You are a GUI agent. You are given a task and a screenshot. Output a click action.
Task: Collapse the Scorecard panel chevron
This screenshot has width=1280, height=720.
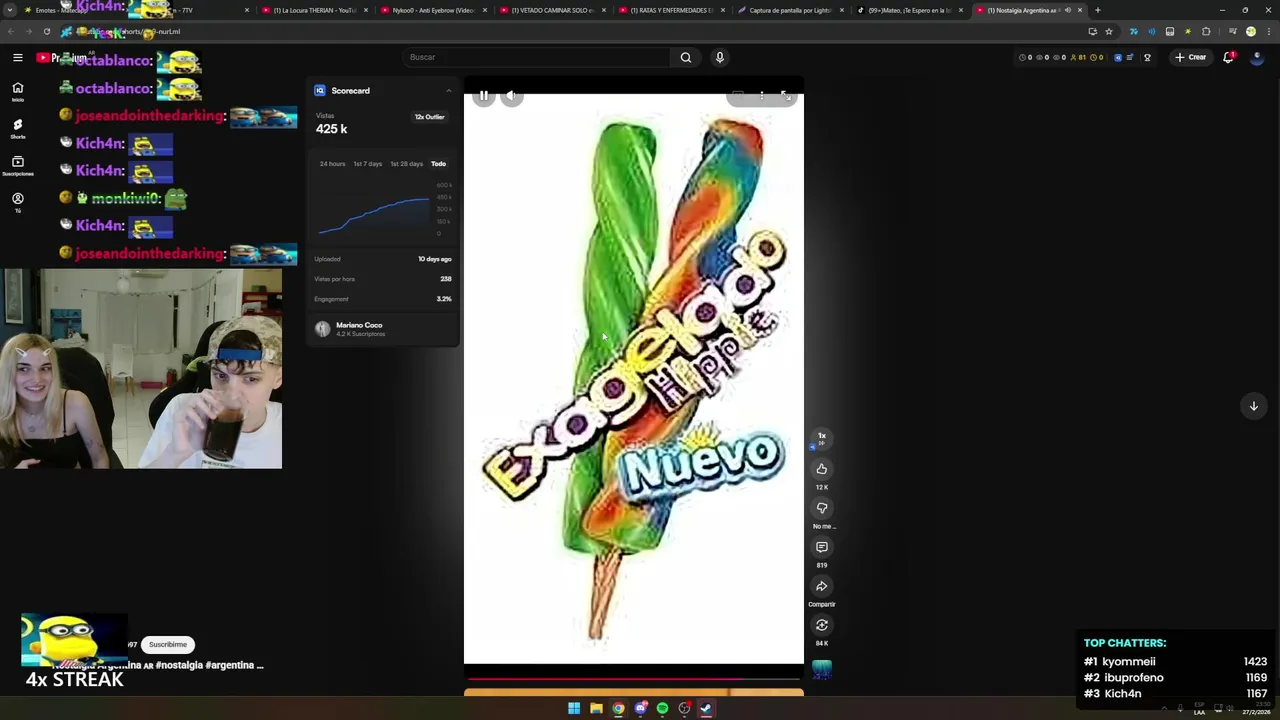point(448,91)
